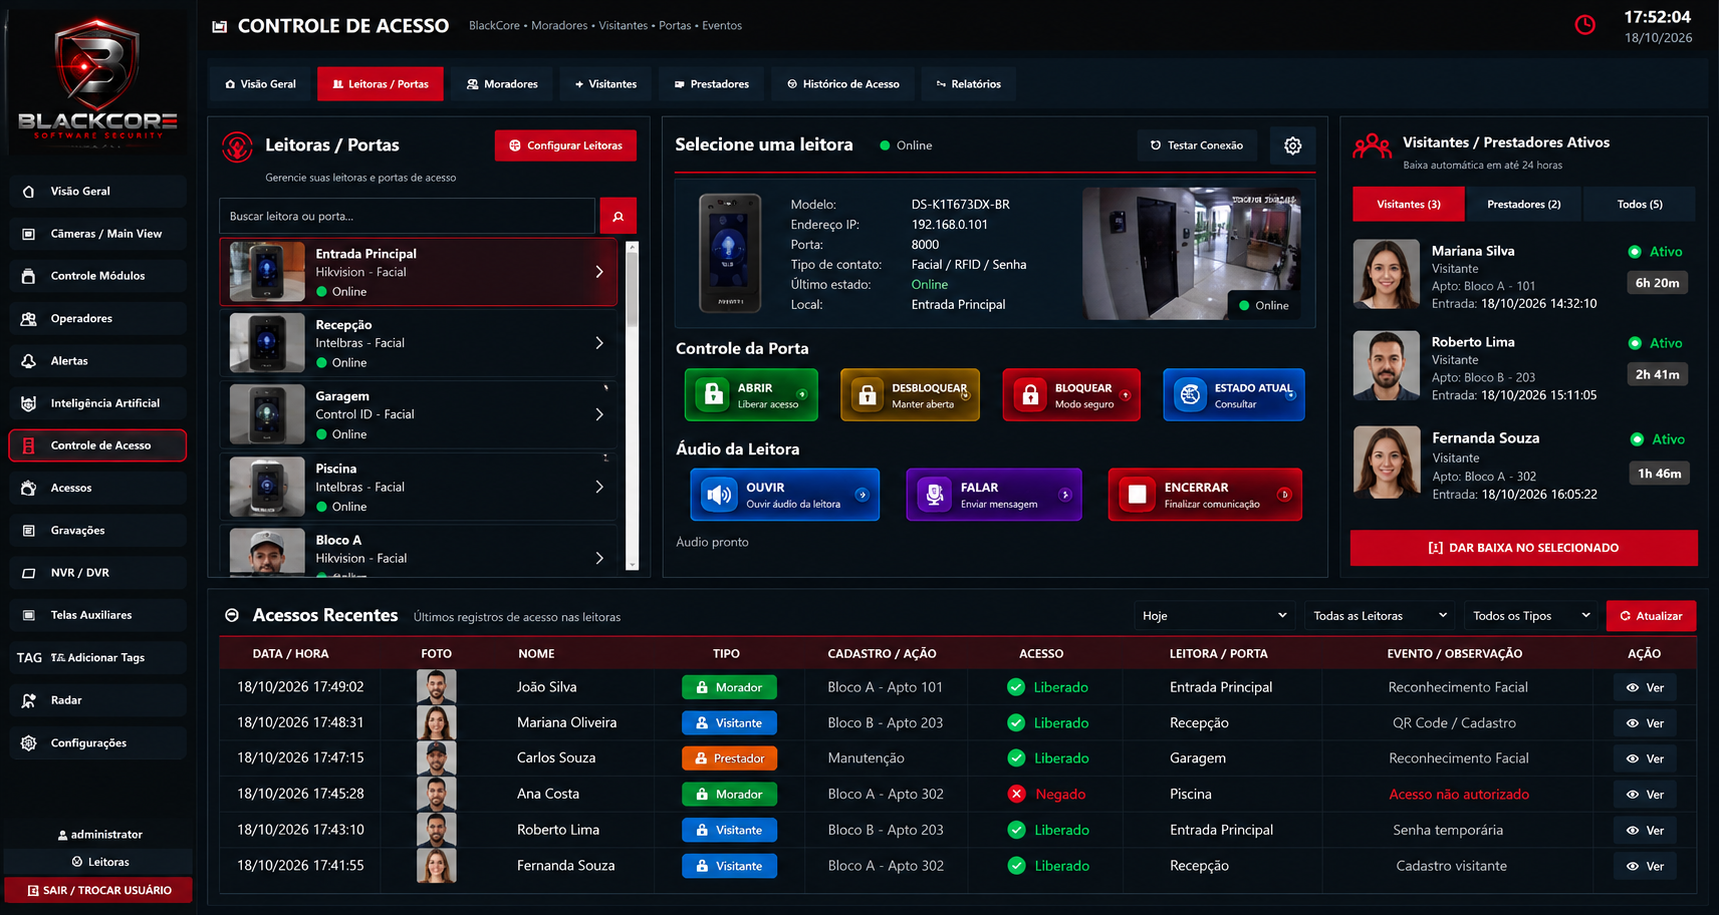
Task: View Mariana Oliveira access record
Action: [x=1645, y=723]
